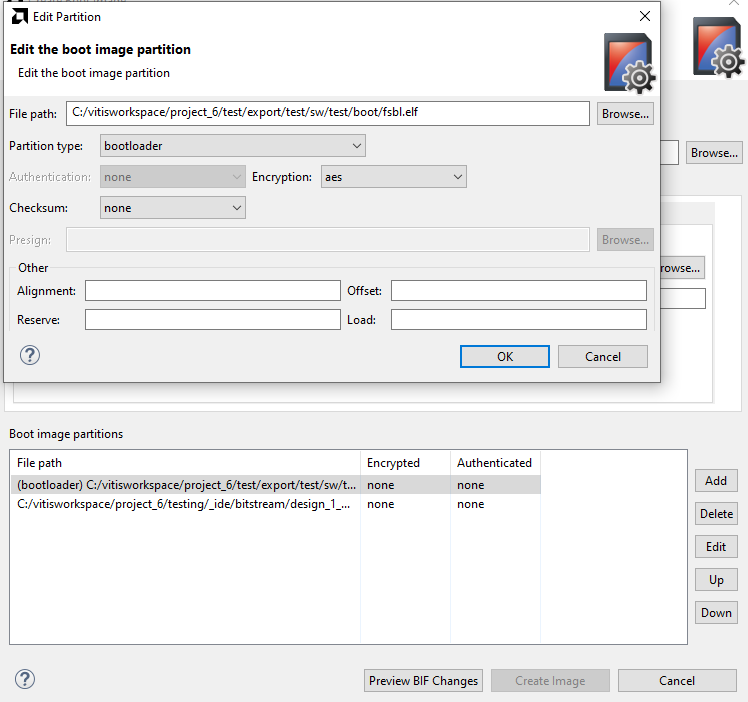
Task: Click Preview BIF Changes button
Action: 423,681
